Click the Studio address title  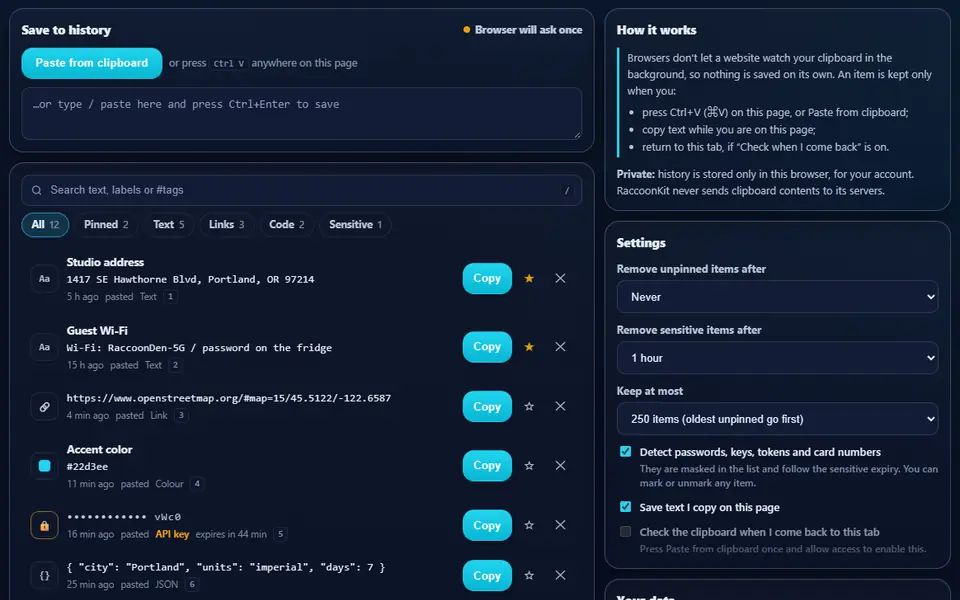(105, 262)
